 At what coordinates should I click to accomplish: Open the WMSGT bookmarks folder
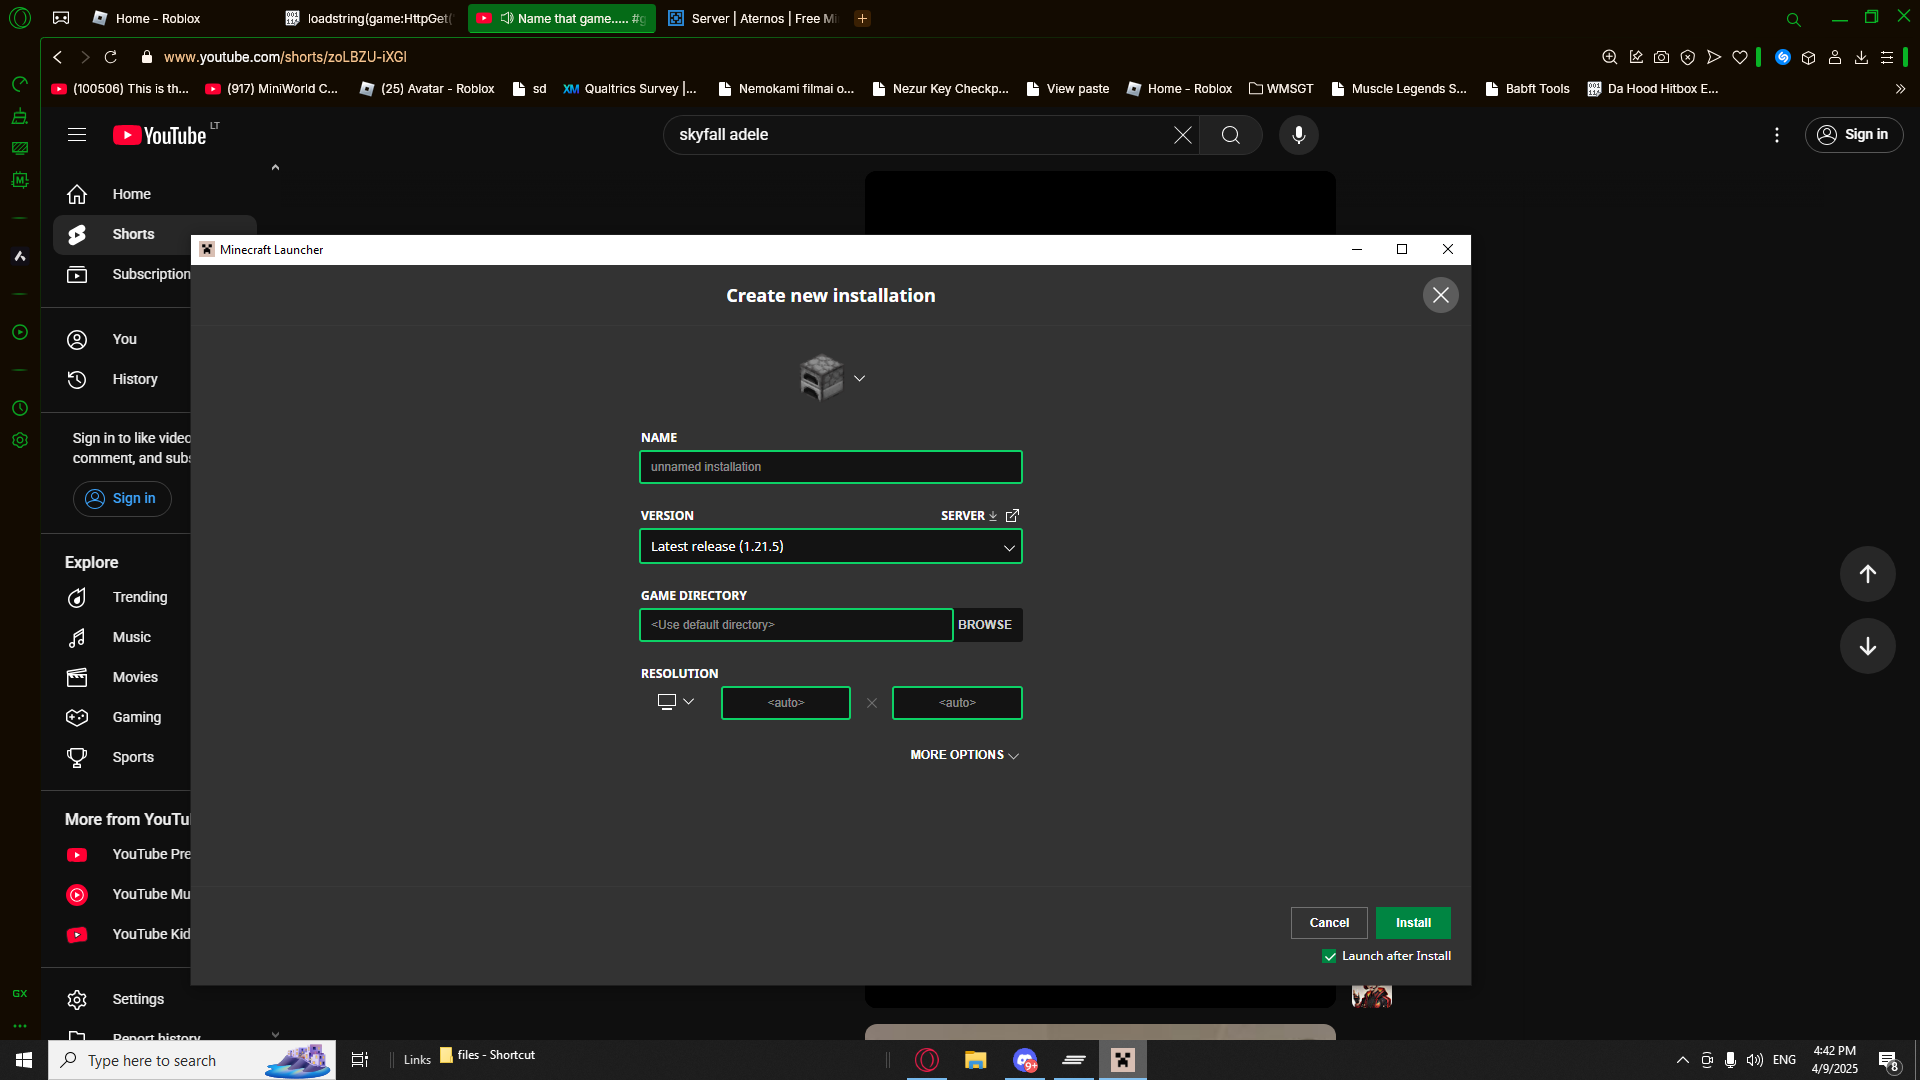pyautogui.click(x=1281, y=89)
